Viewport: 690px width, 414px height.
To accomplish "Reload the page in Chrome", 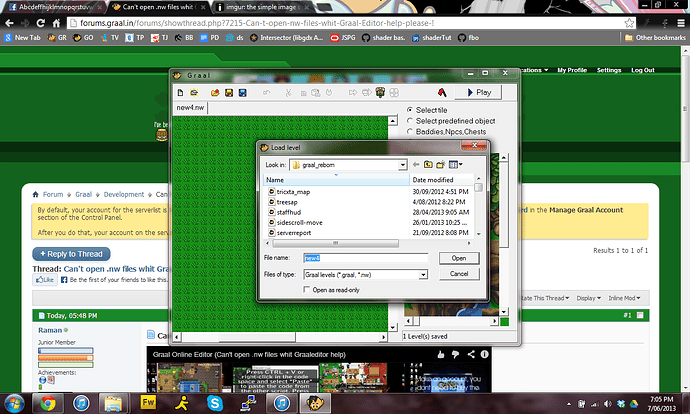I will pyautogui.click(x=40, y=23).
